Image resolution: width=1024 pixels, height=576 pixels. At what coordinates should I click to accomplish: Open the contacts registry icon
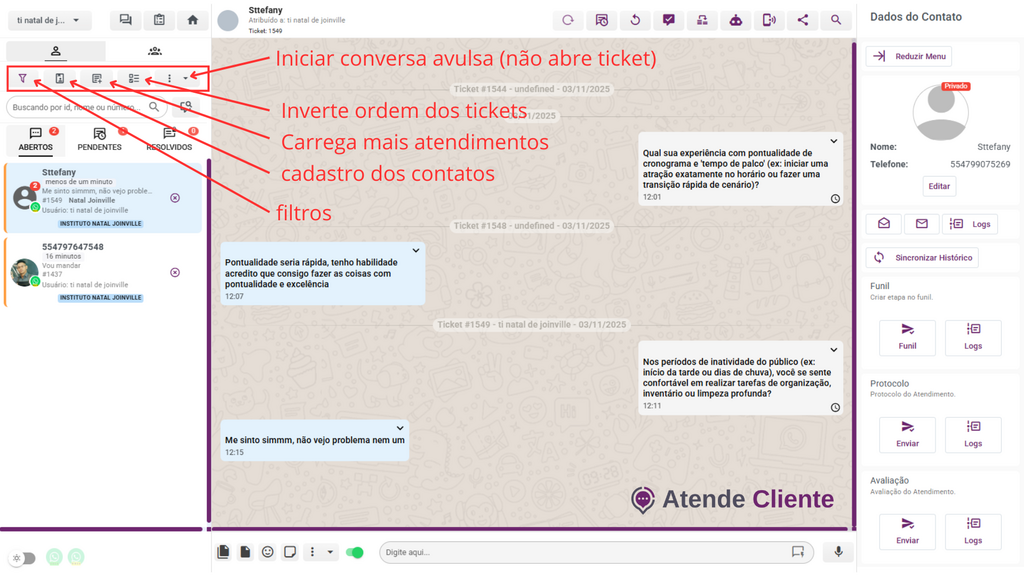60,78
